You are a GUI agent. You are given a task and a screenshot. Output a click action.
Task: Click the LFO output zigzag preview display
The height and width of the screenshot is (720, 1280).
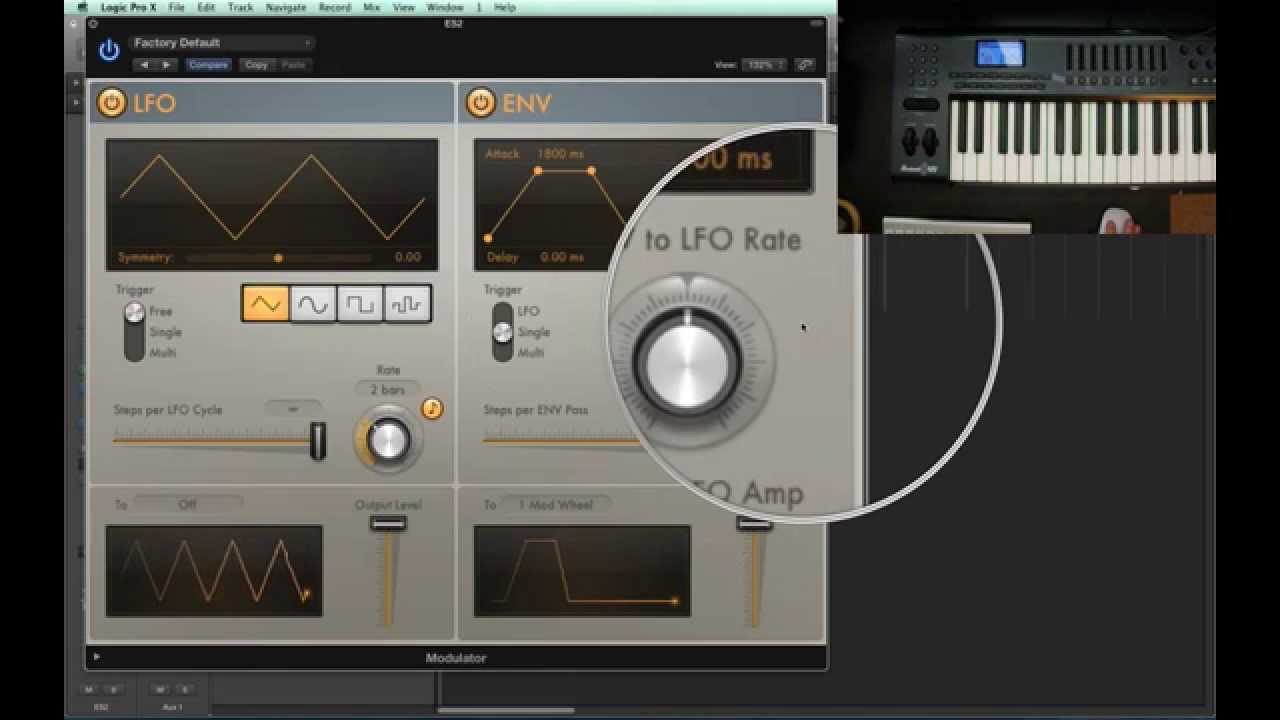click(214, 570)
